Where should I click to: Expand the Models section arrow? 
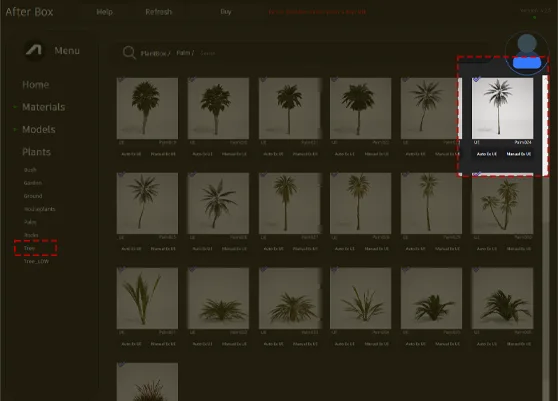click(x=15, y=129)
